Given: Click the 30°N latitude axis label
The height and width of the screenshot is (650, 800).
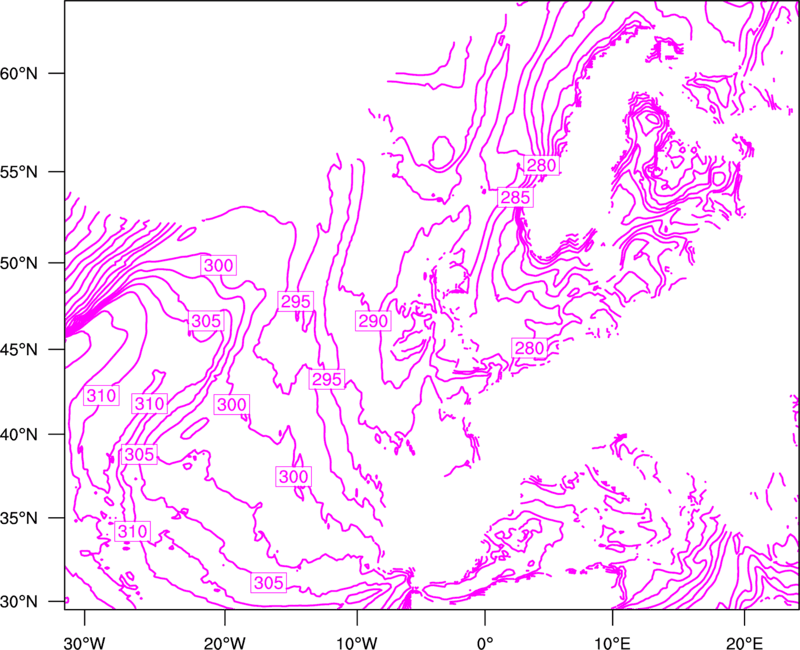Looking at the screenshot, I should tap(19, 602).
